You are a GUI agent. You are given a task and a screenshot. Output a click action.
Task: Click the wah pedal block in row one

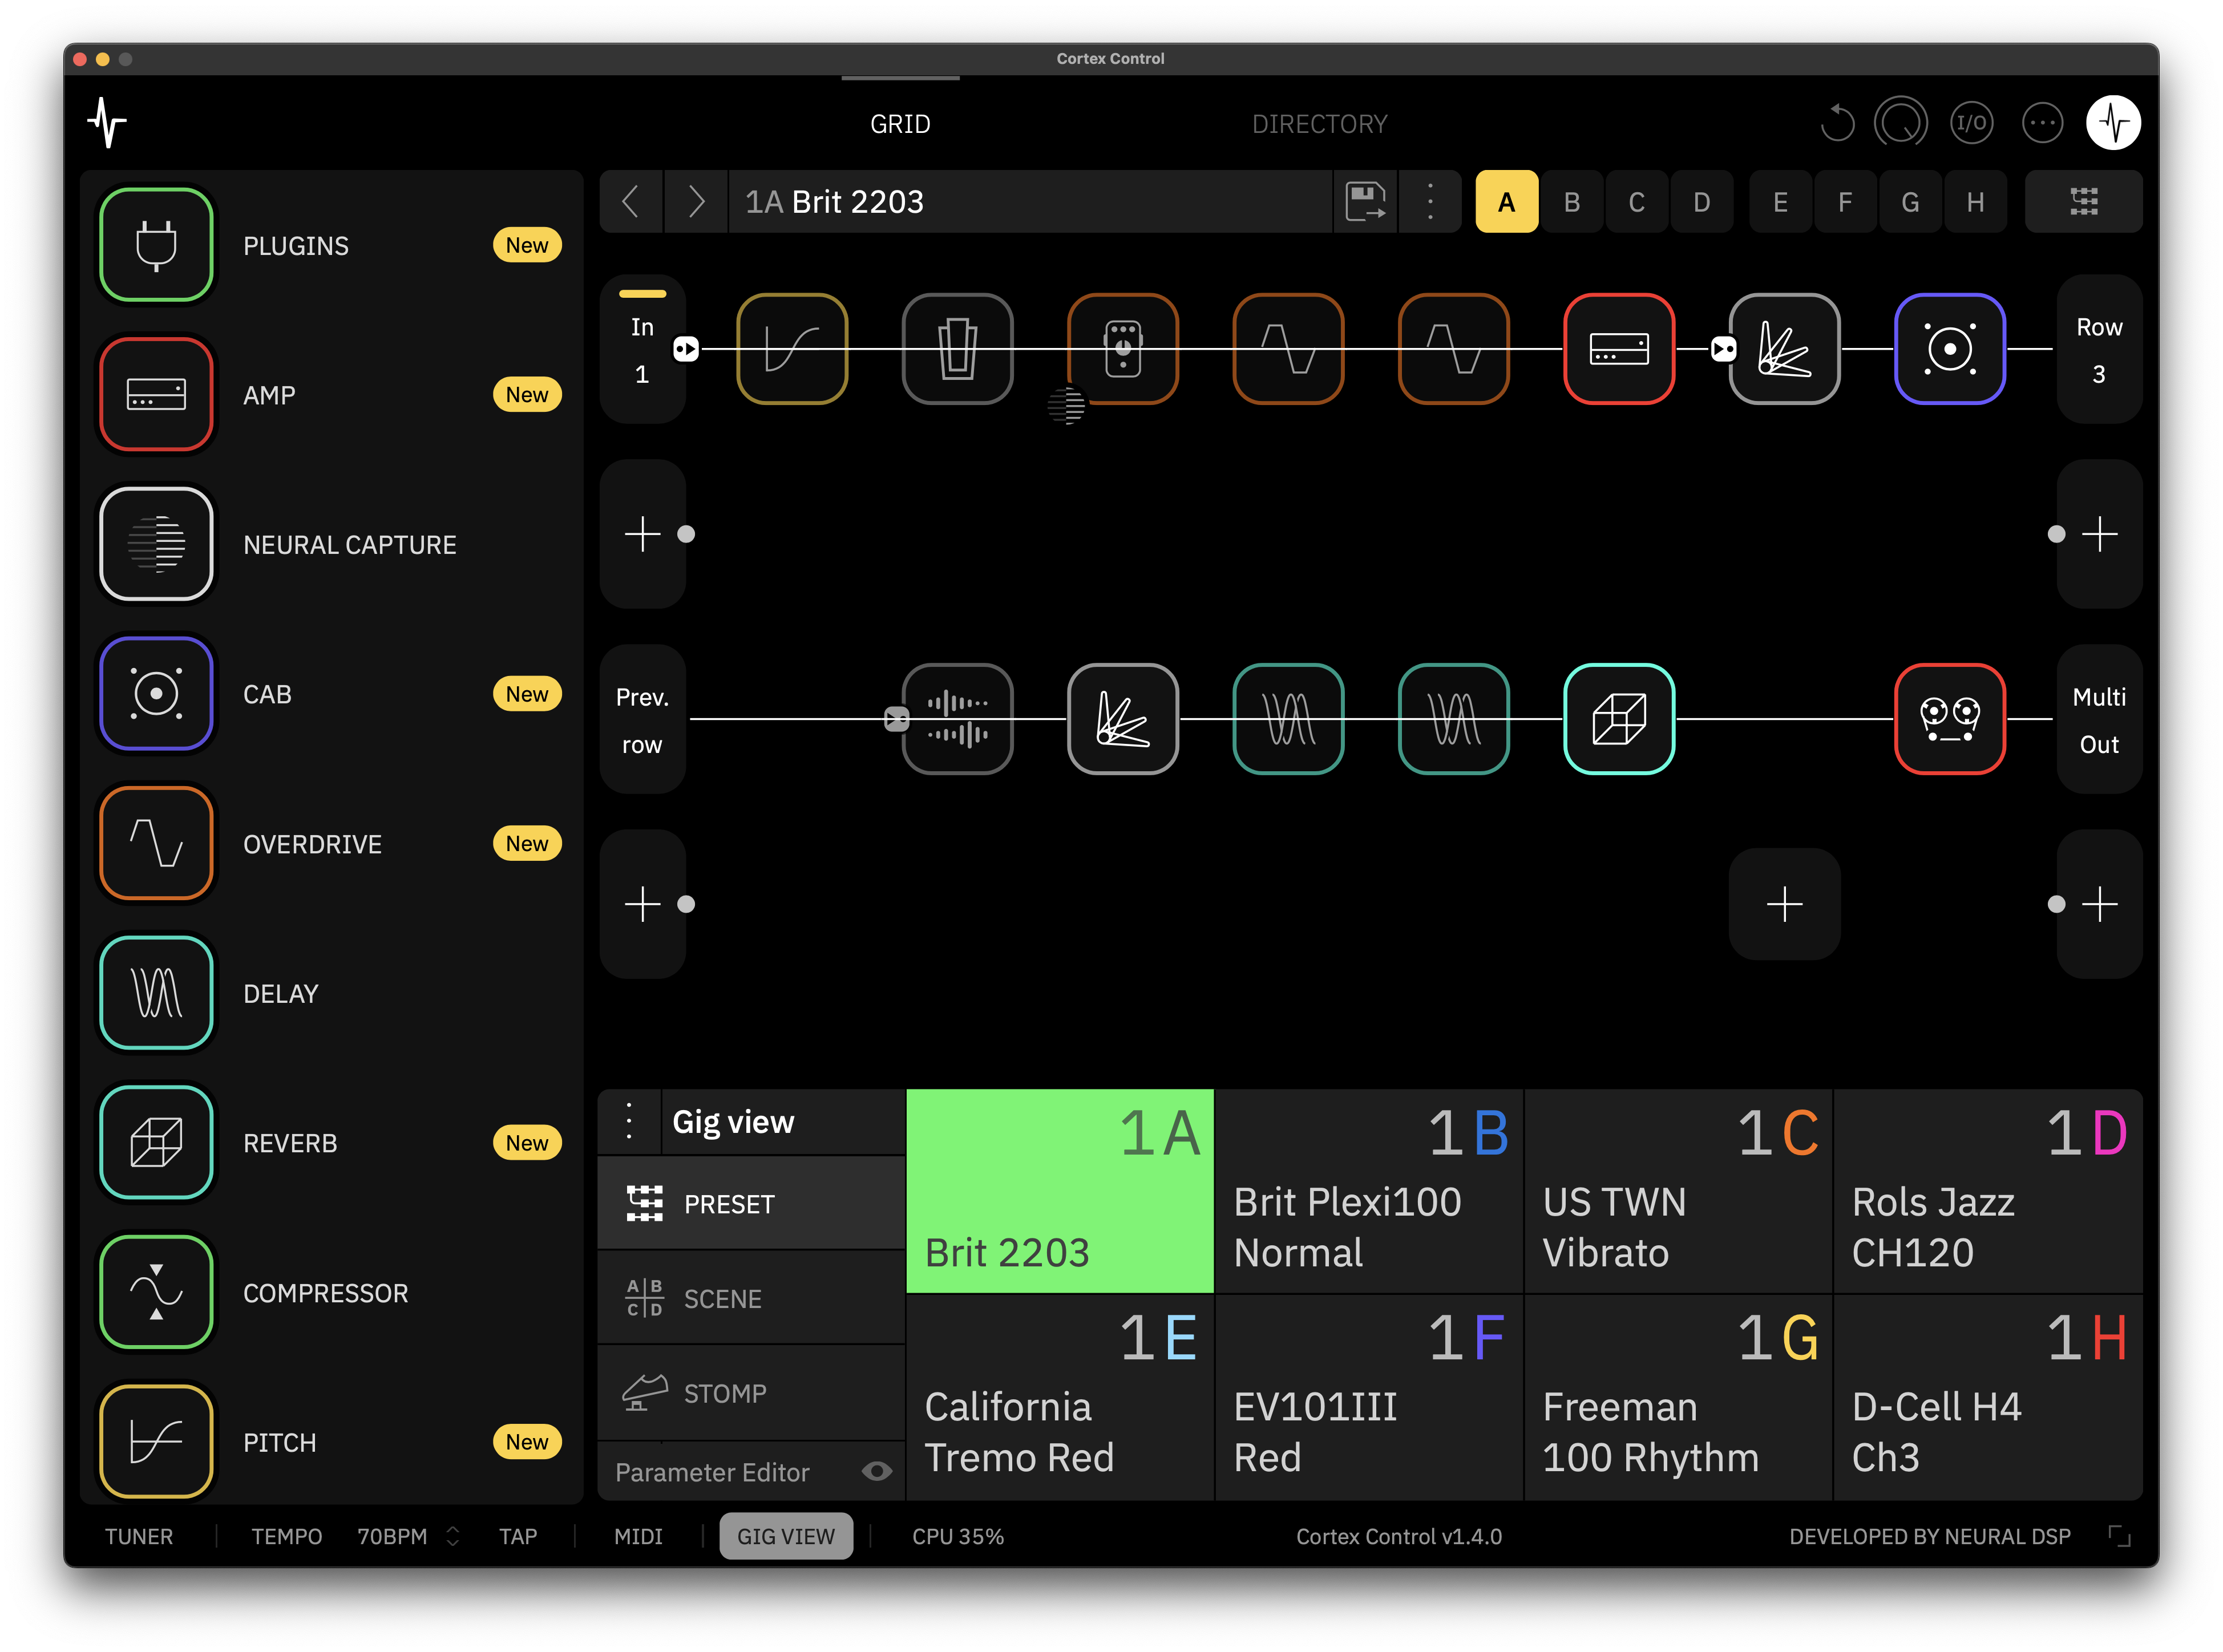coord(957,349)
